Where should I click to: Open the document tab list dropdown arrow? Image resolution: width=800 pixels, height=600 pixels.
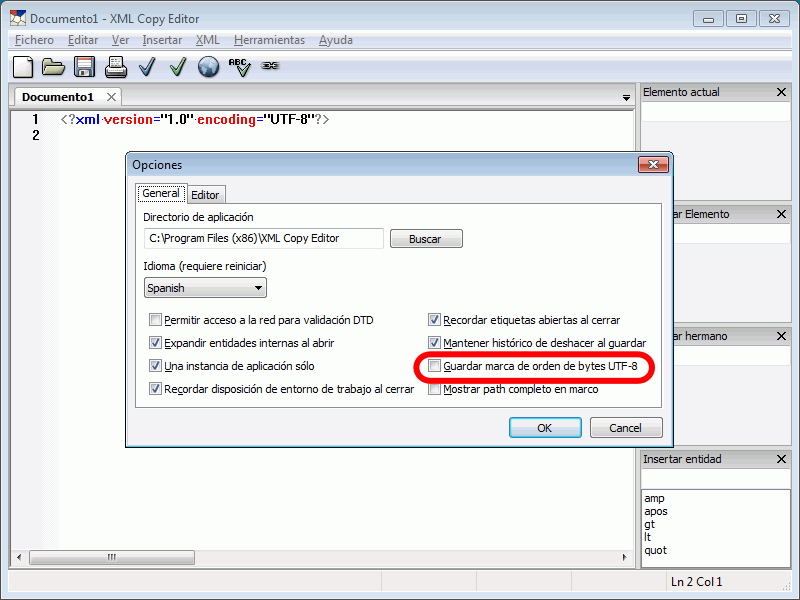pos(626,97)
